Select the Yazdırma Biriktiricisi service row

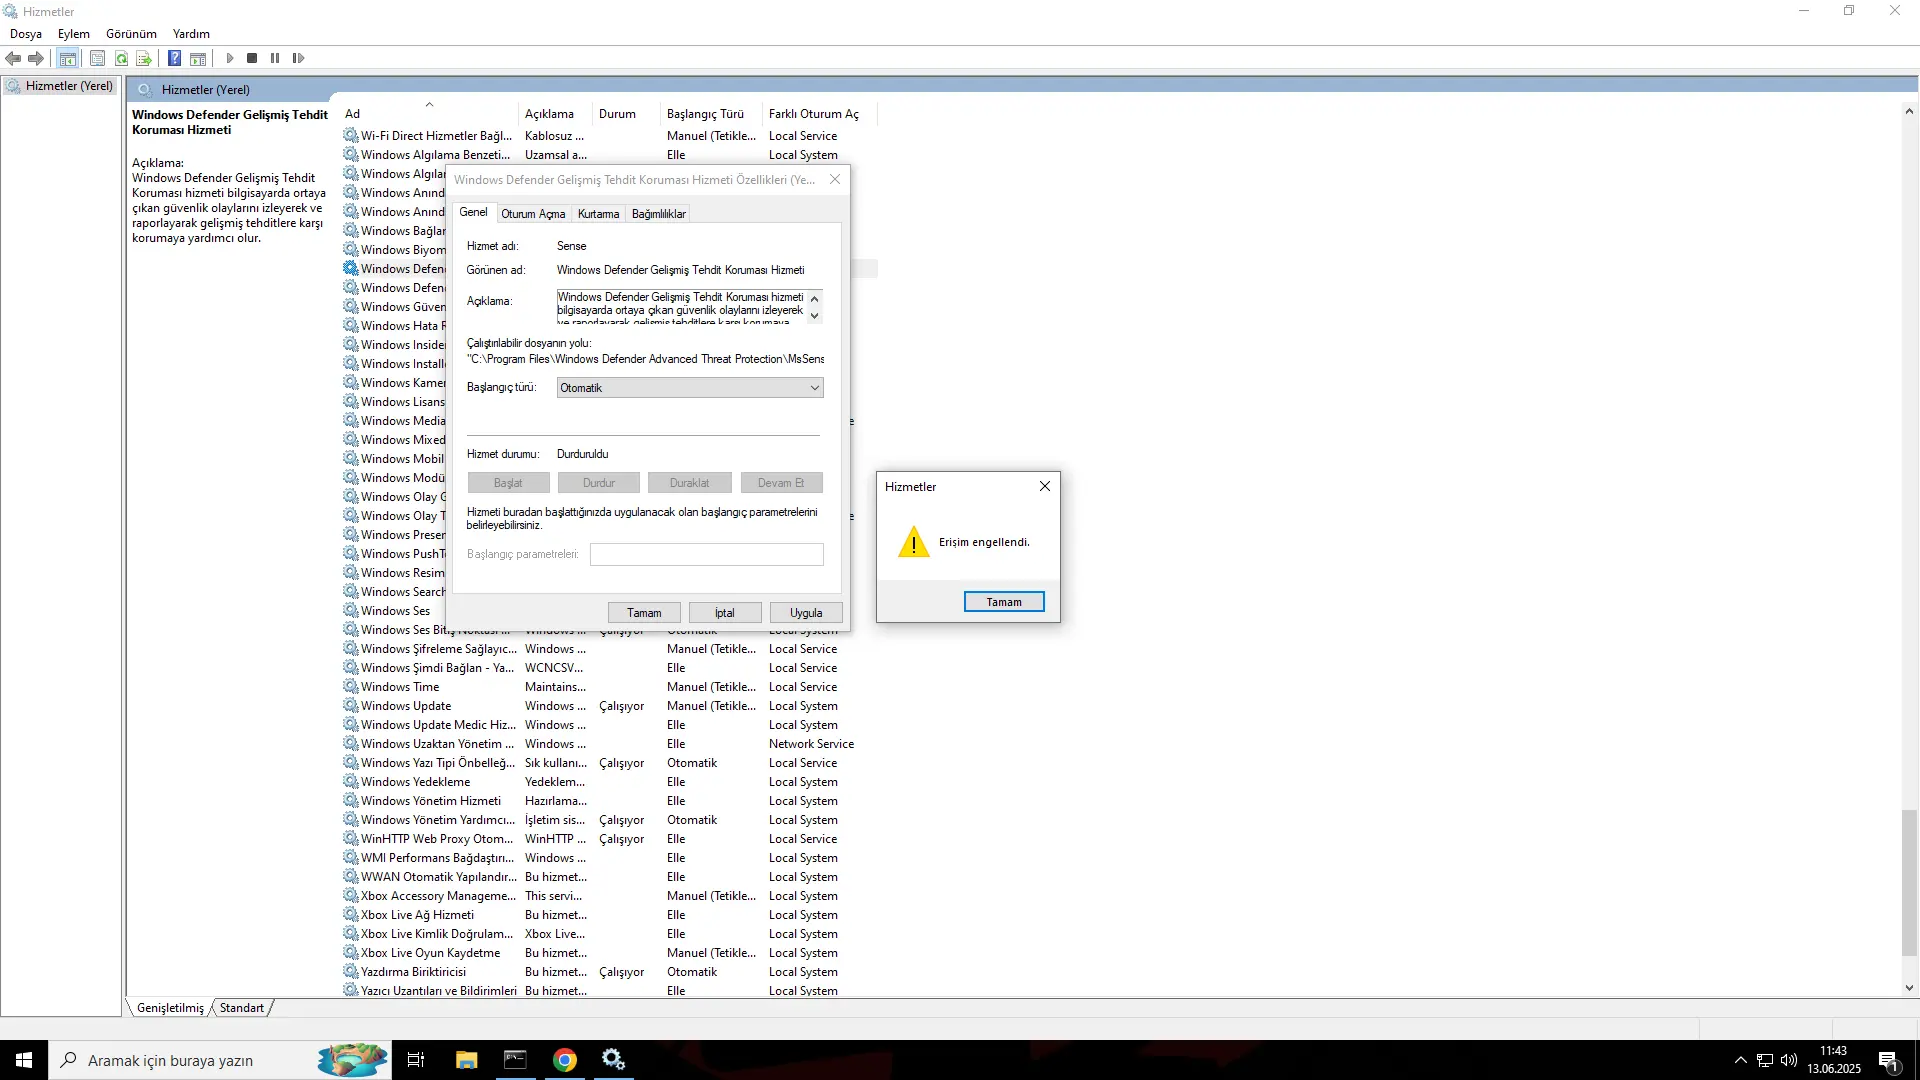[610, 972]
